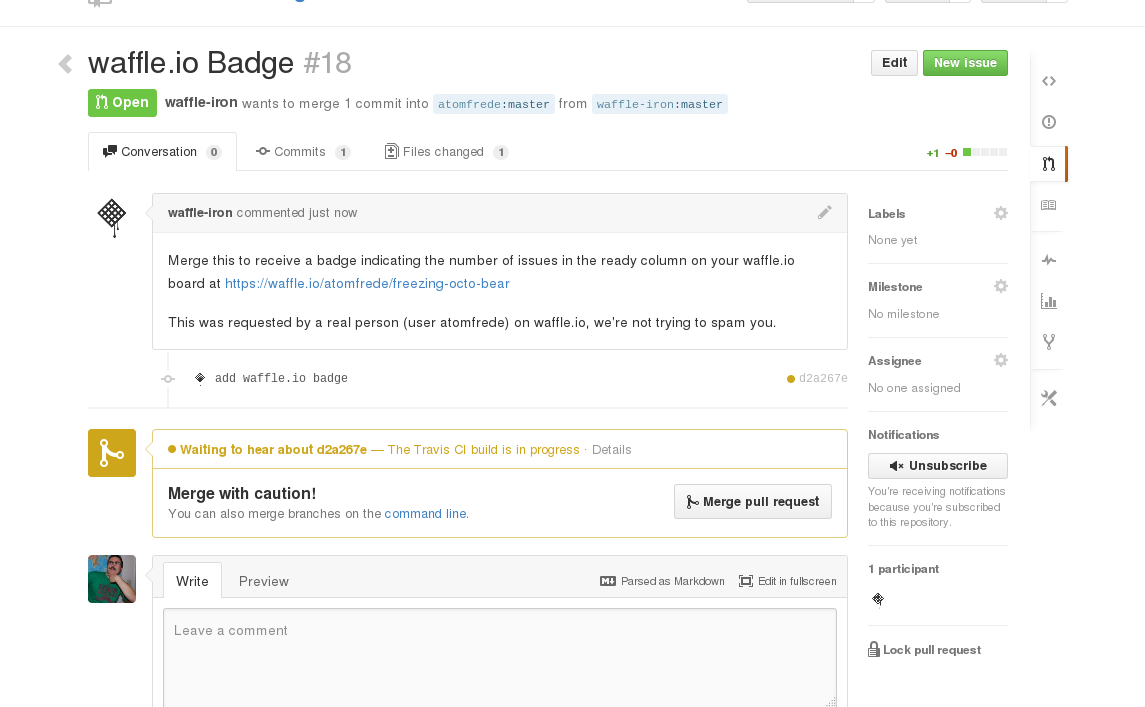The height and width of the screenshot is (707, 1145).
Task: Click Lock pull request
Action: 924,649
